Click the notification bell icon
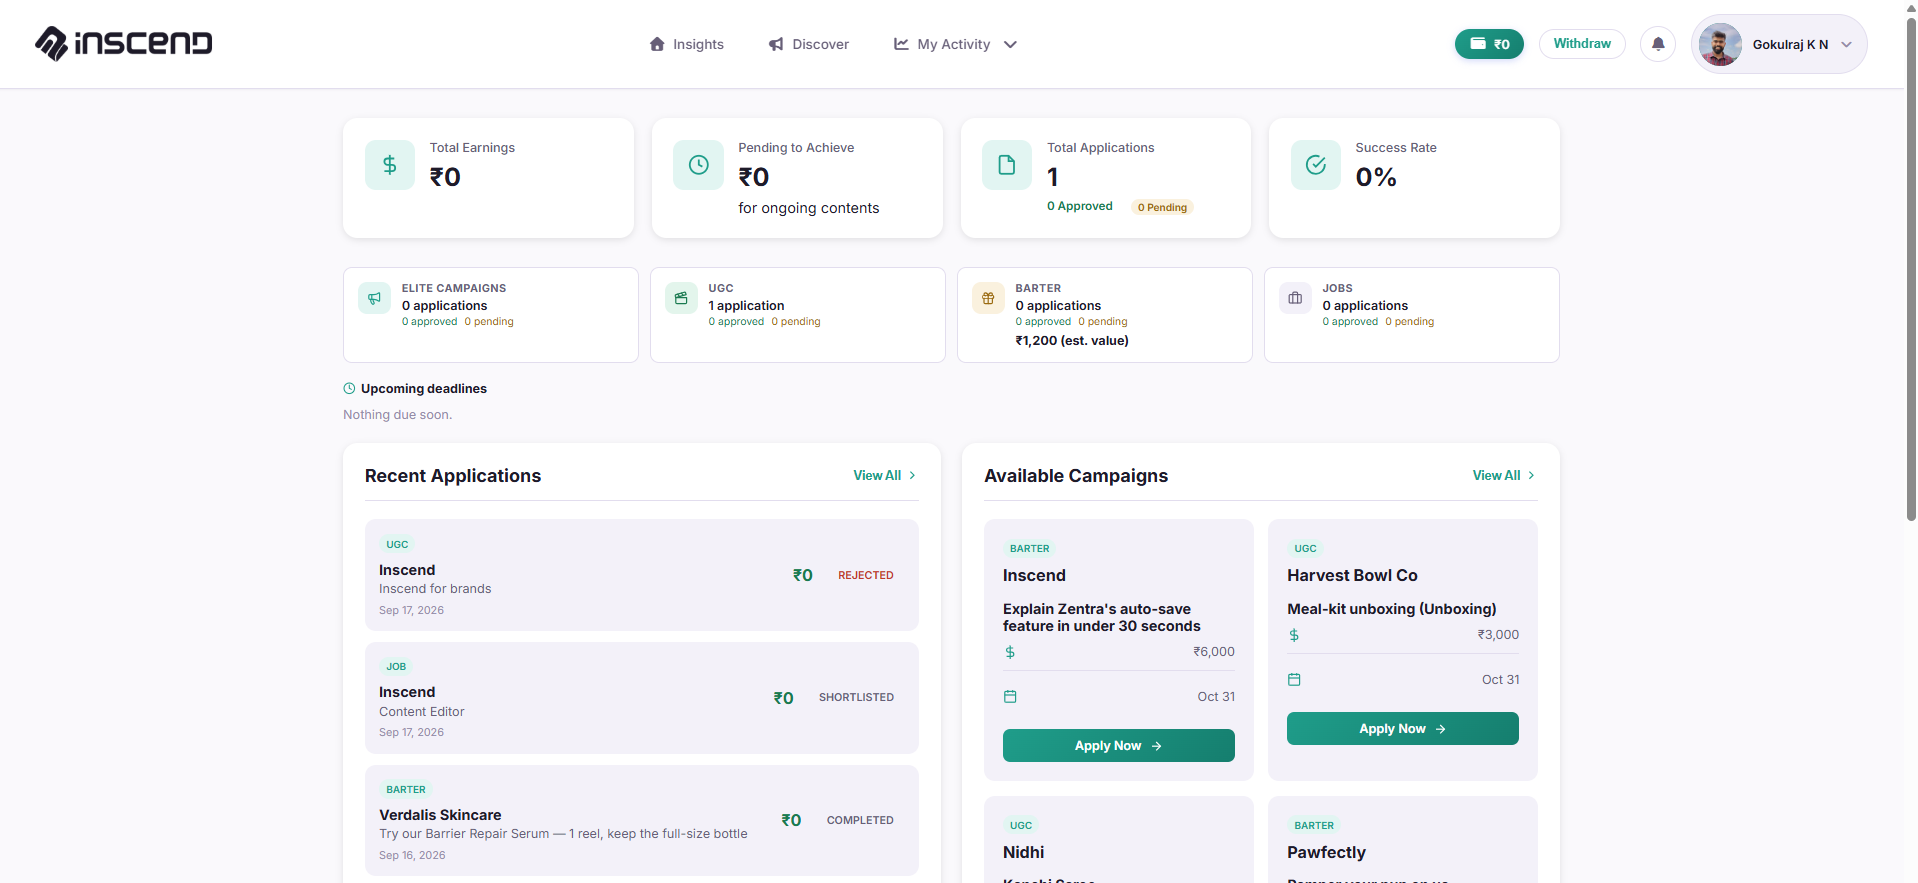Image resolution: width=1918 pixels, height=883 pixels. click(1658, 44)
